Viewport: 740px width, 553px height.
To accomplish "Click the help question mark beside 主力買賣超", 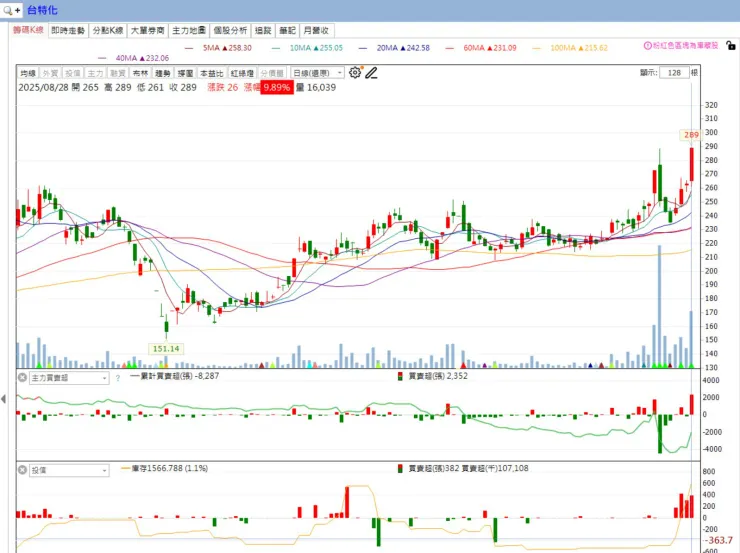I will point(118,378).
